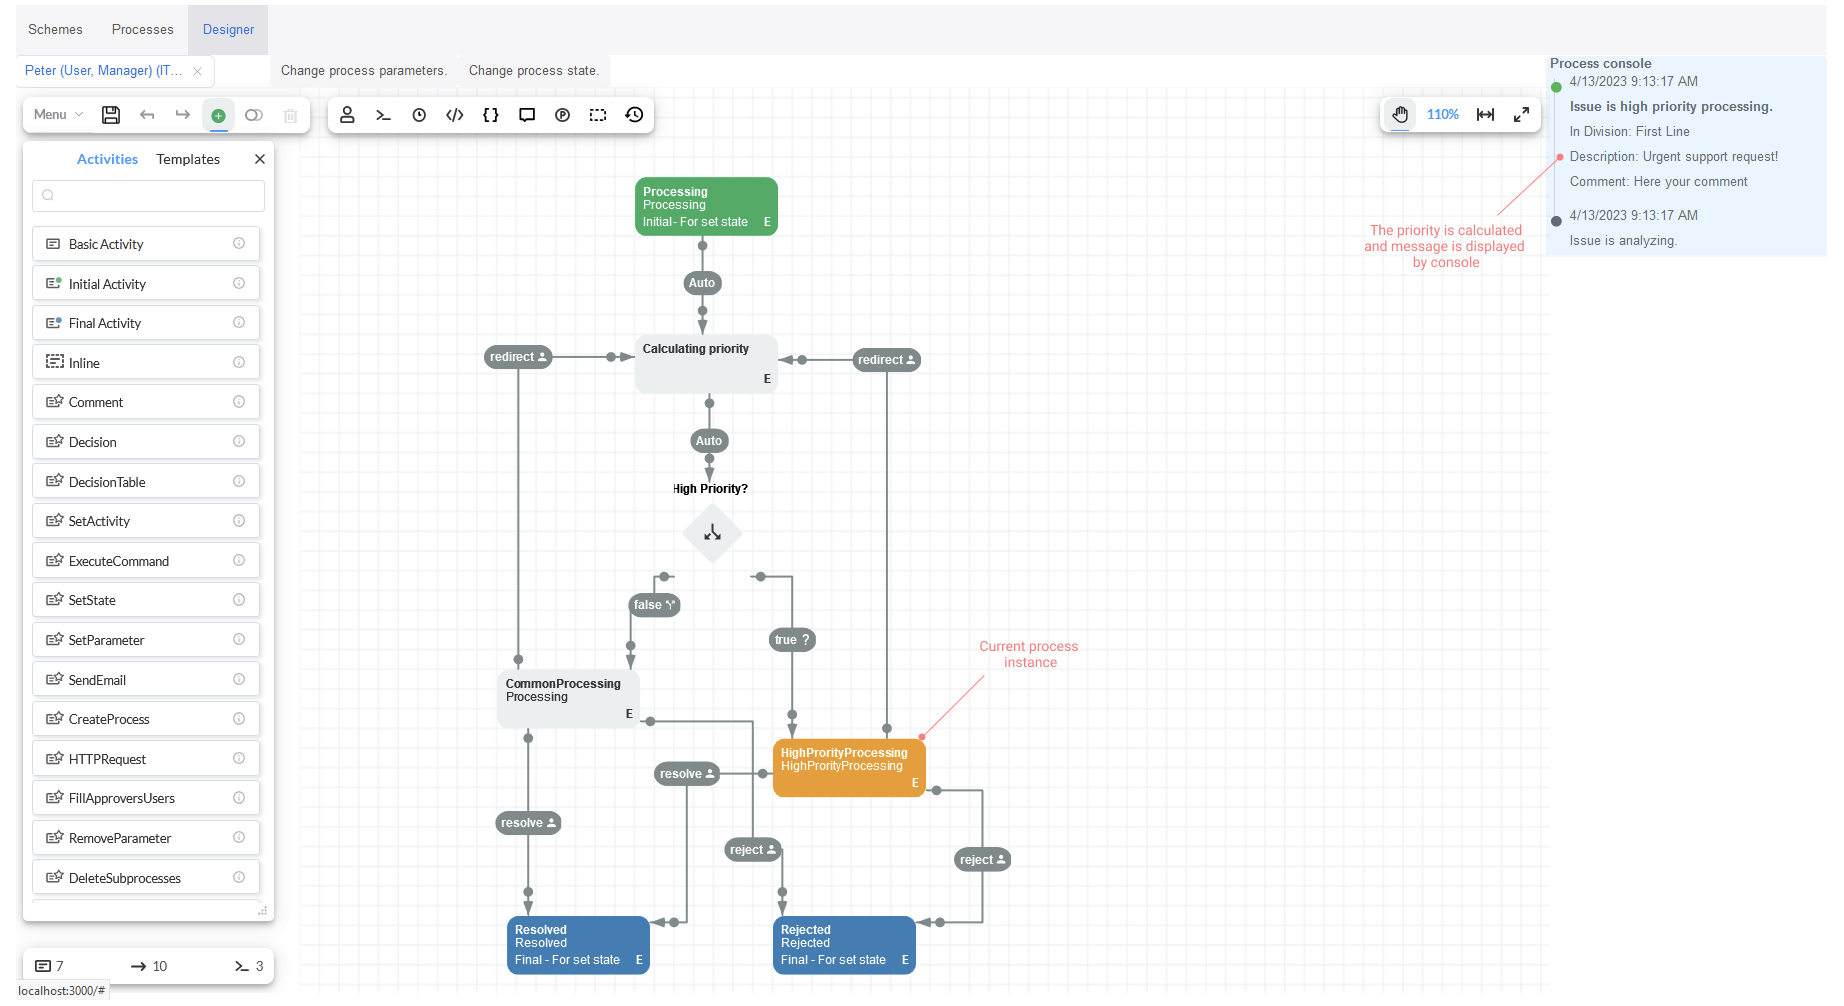
Task: Switch to the Designer tab
Action: (x=228, y=30)
